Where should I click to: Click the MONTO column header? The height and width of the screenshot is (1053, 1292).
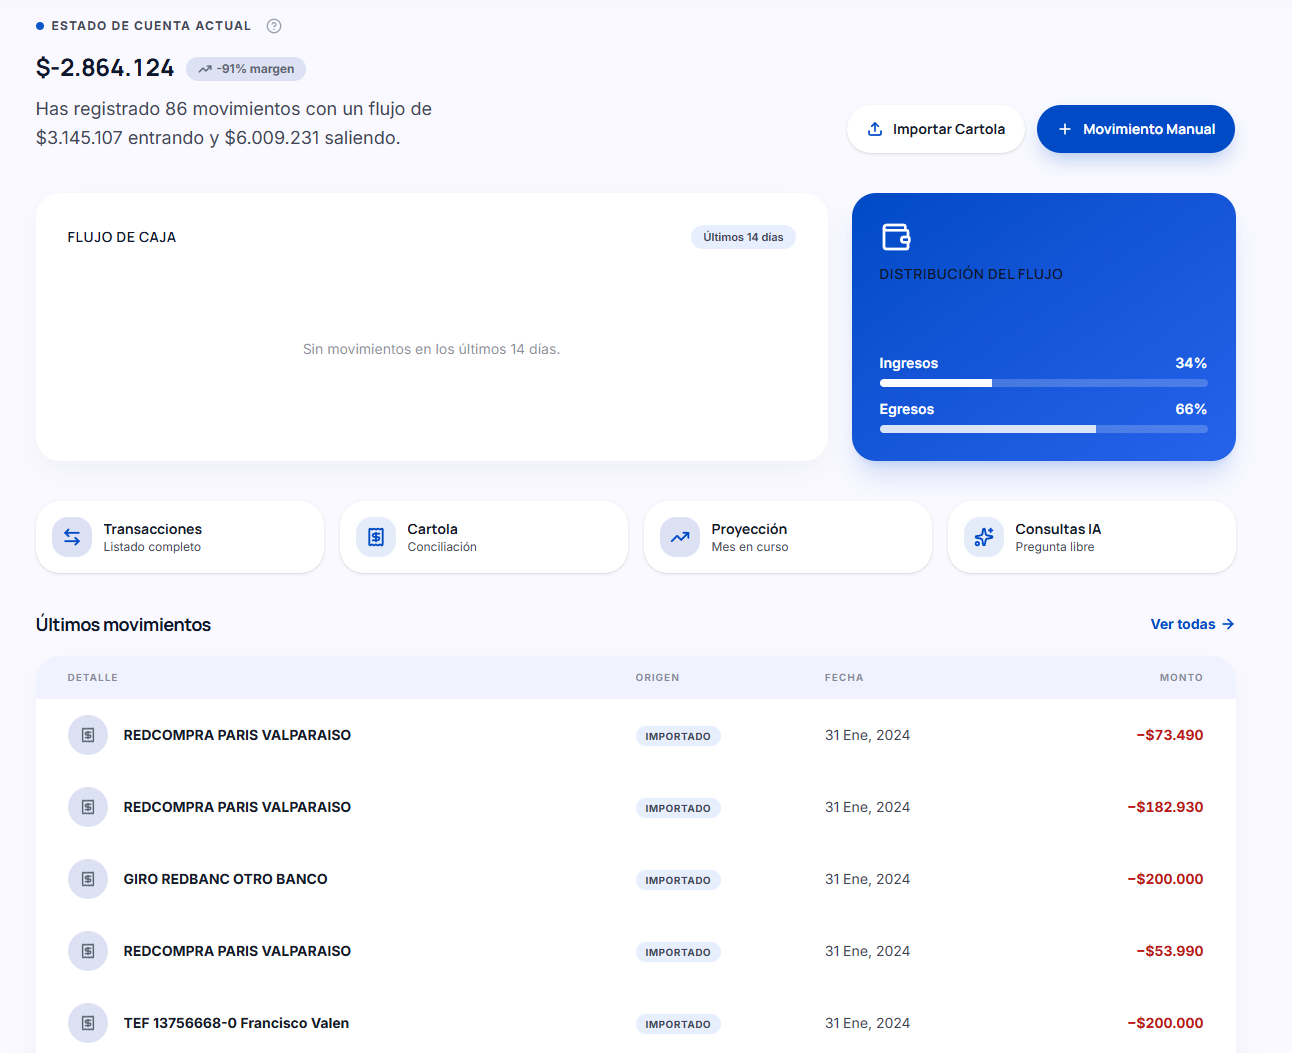pos(1181,678)
